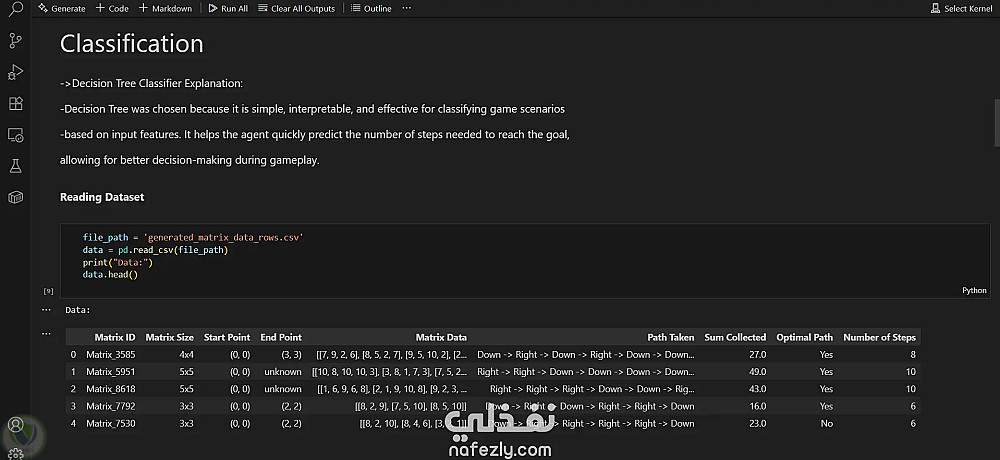Click the [9] execution count label
The height and width of the screenshot is (460, 1000).
pos(48,291)
